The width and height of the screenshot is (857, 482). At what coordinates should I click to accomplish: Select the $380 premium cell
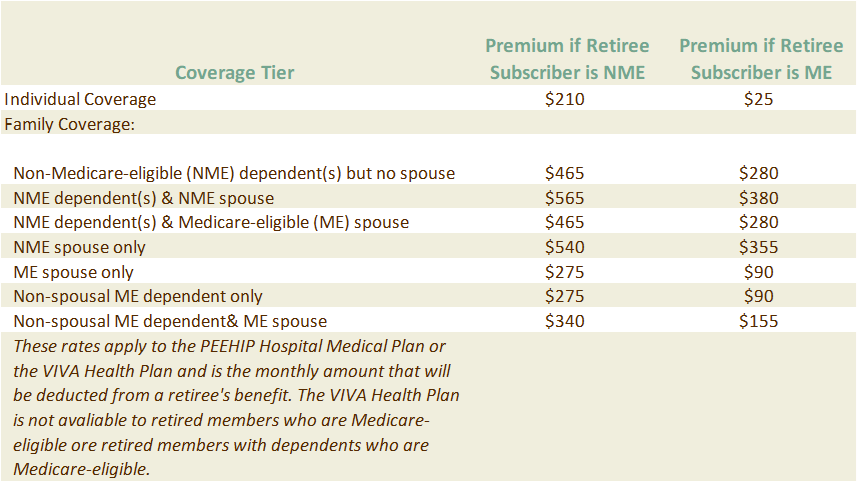[759, 198]
